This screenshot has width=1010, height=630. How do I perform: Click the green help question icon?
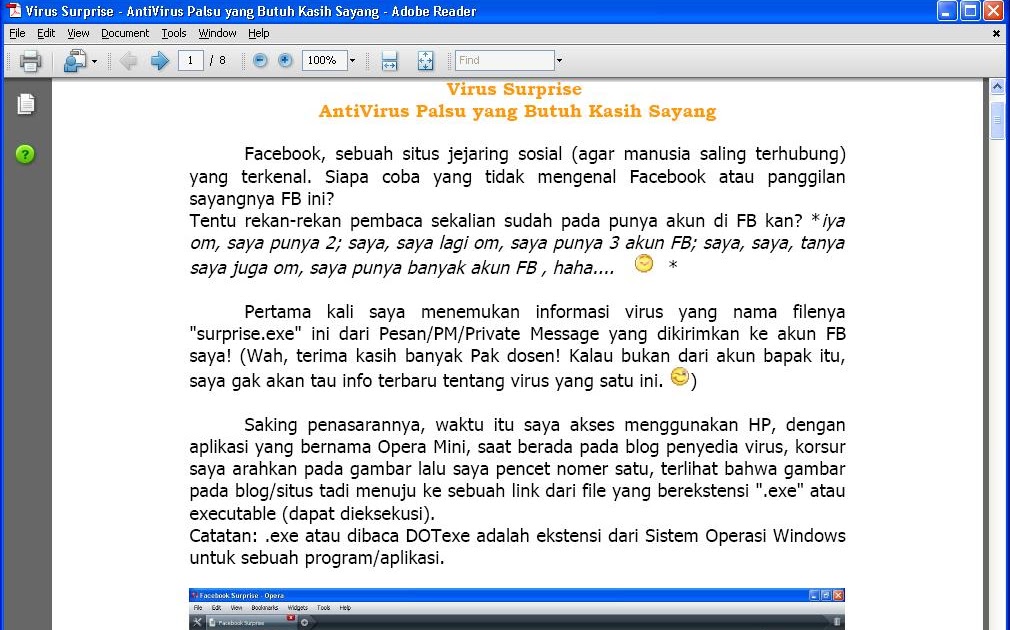point(25,155)
